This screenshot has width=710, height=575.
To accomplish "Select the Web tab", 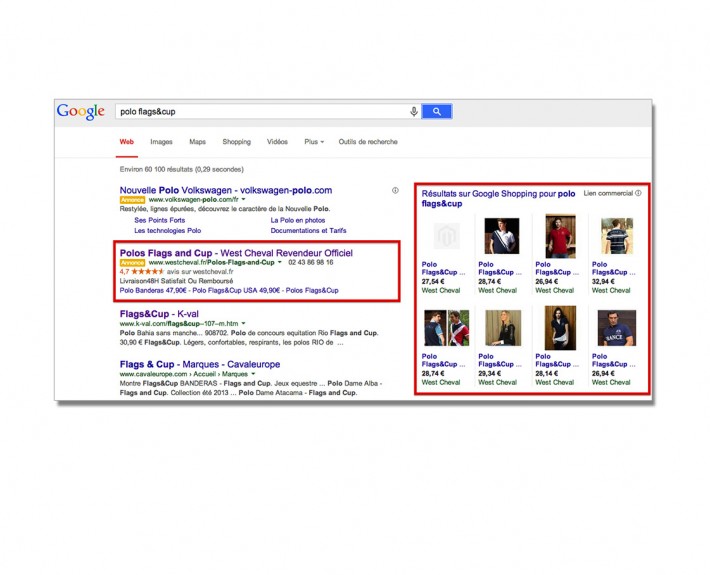I will (127, 142).
